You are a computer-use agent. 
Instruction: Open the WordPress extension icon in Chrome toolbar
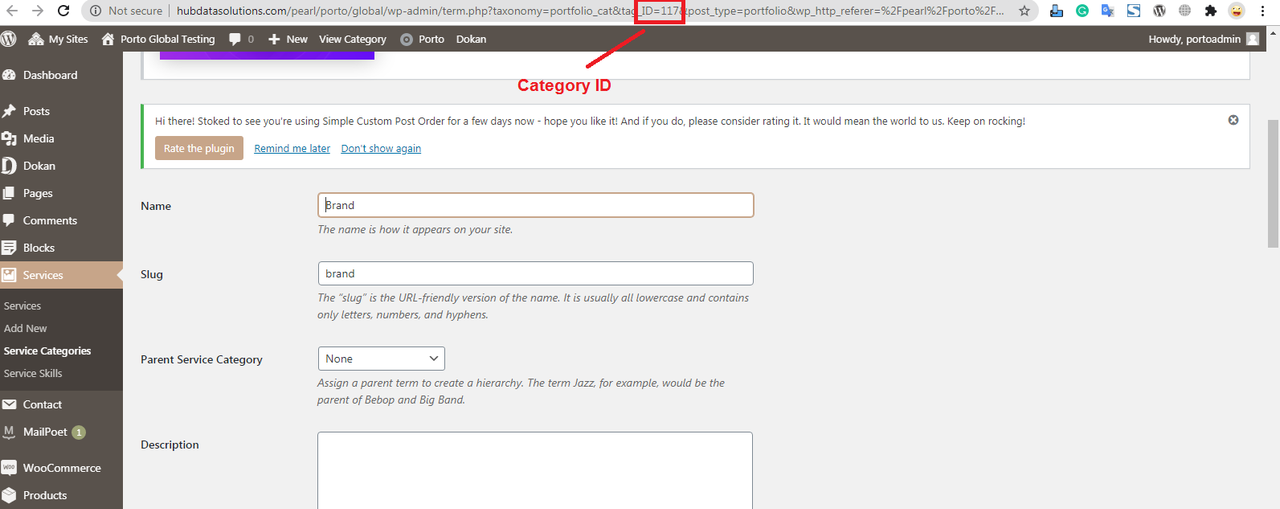pos(1159,11)
